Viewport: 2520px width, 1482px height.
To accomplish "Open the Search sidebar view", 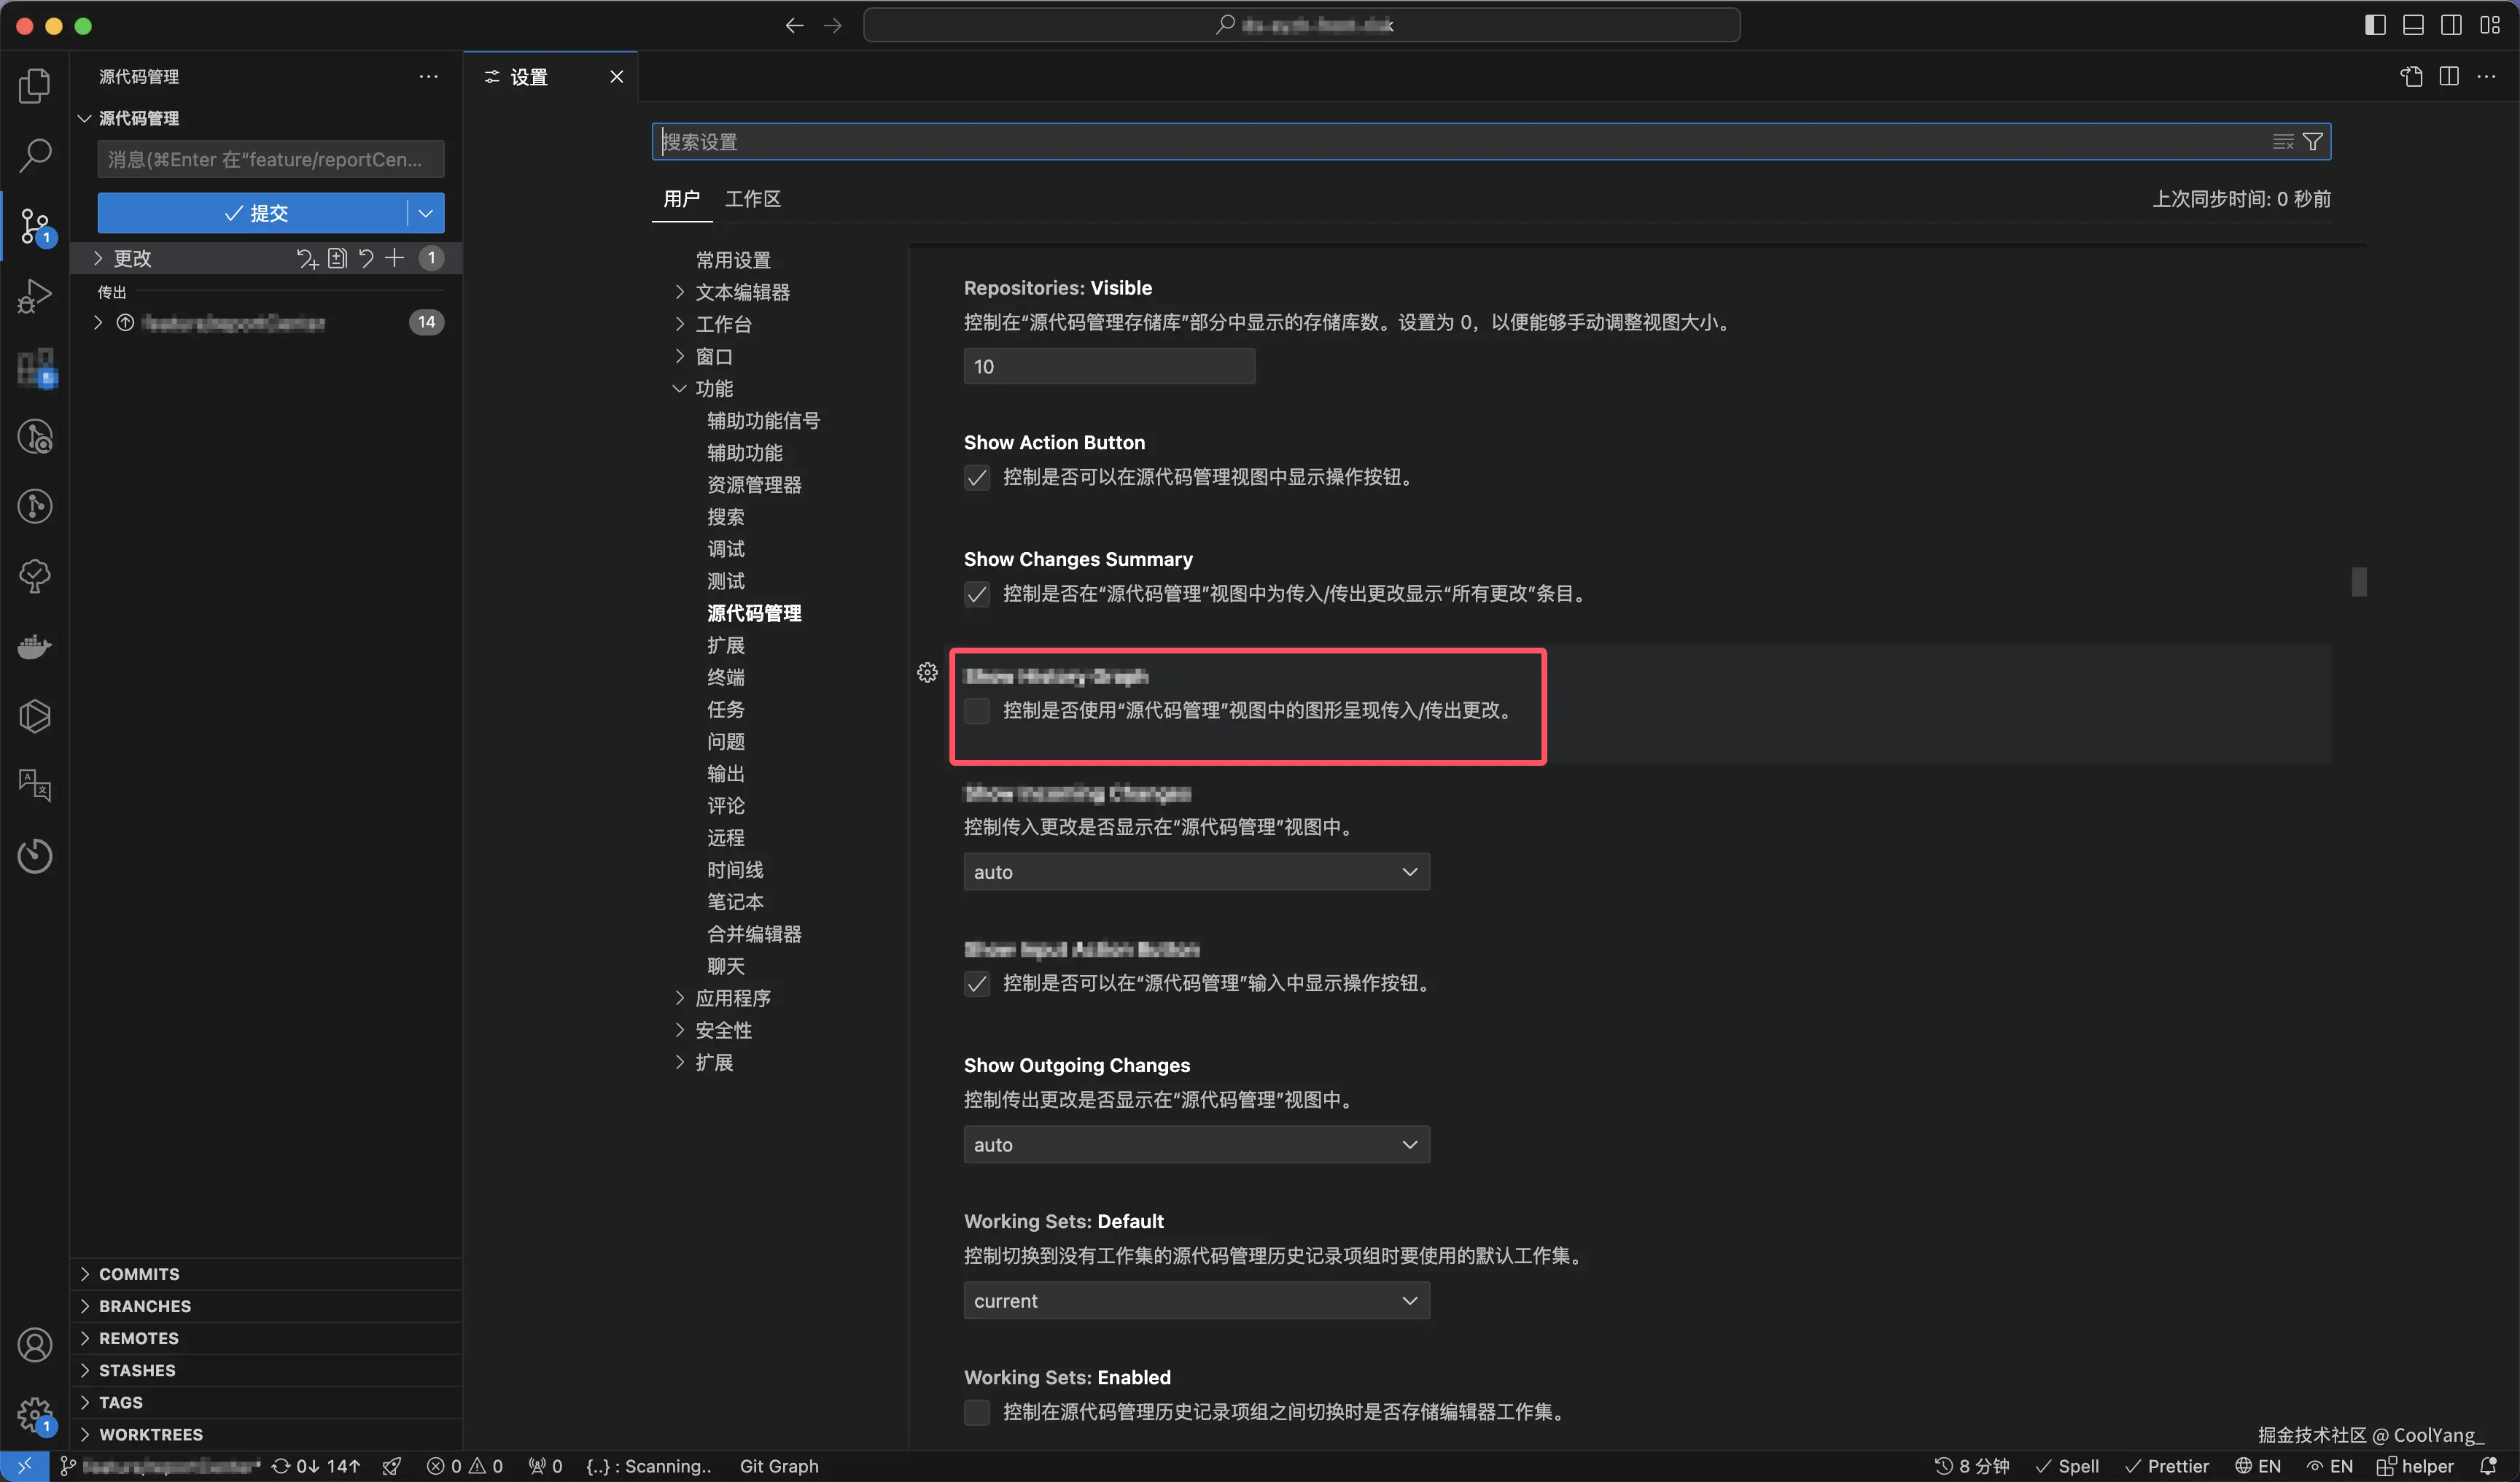I will tap(34, 156).
